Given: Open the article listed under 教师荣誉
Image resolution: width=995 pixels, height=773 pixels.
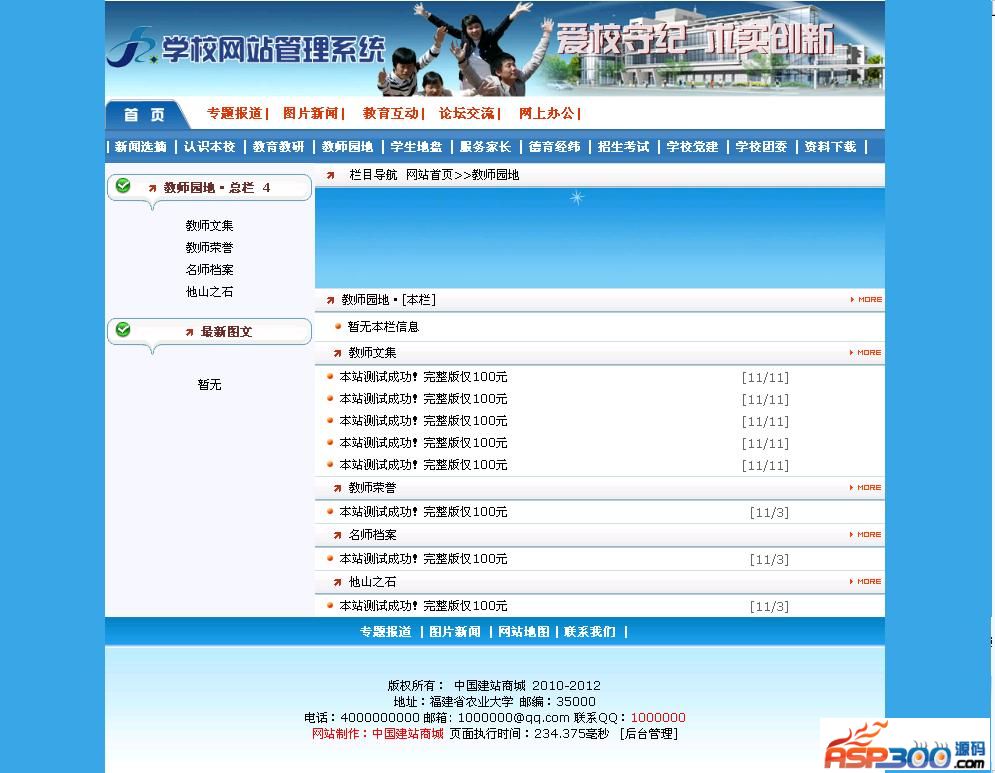Looking at the screenshot, I should 423,512.
